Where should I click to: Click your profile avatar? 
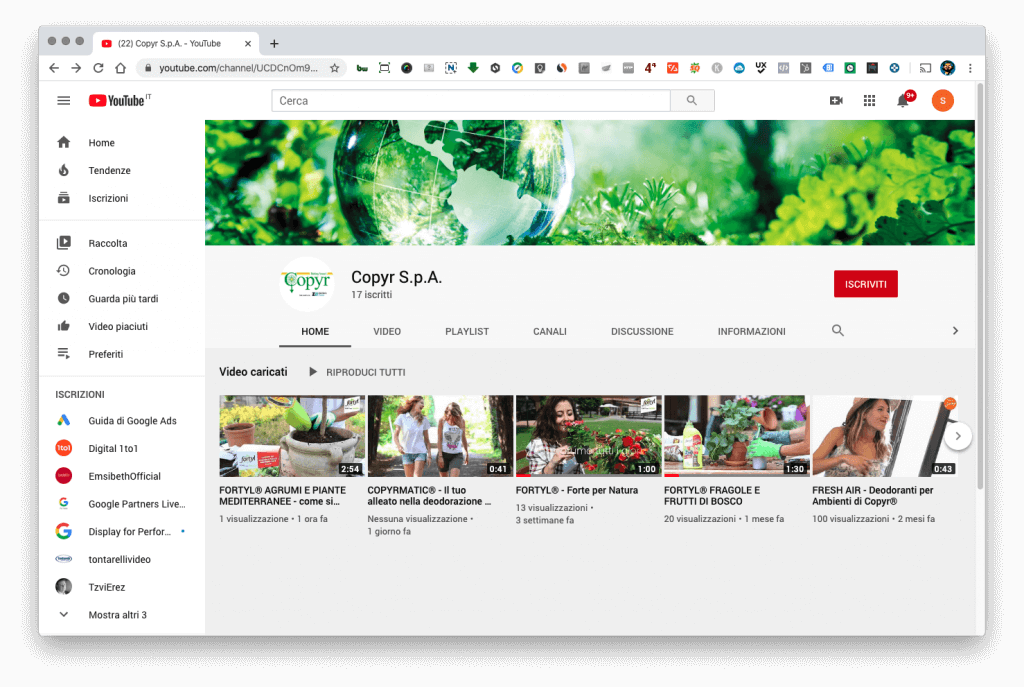(942, 100)
